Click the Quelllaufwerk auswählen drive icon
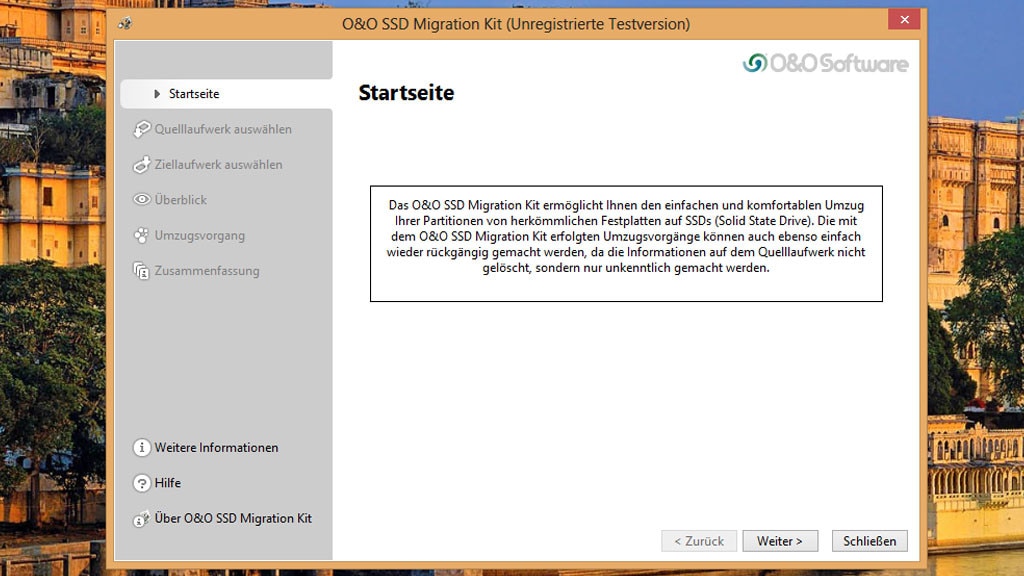The image size is (1024, 576). pyautogui.click(x=141, y=129)
